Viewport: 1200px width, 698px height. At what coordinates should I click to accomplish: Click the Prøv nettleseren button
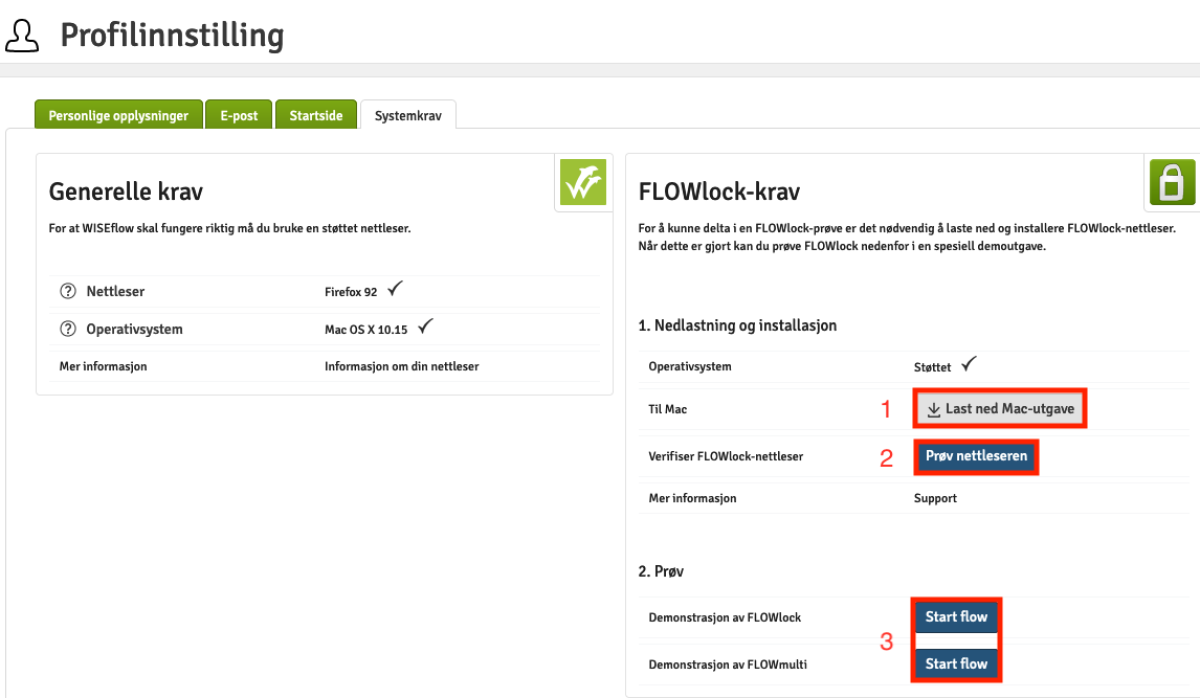point(976,456)
